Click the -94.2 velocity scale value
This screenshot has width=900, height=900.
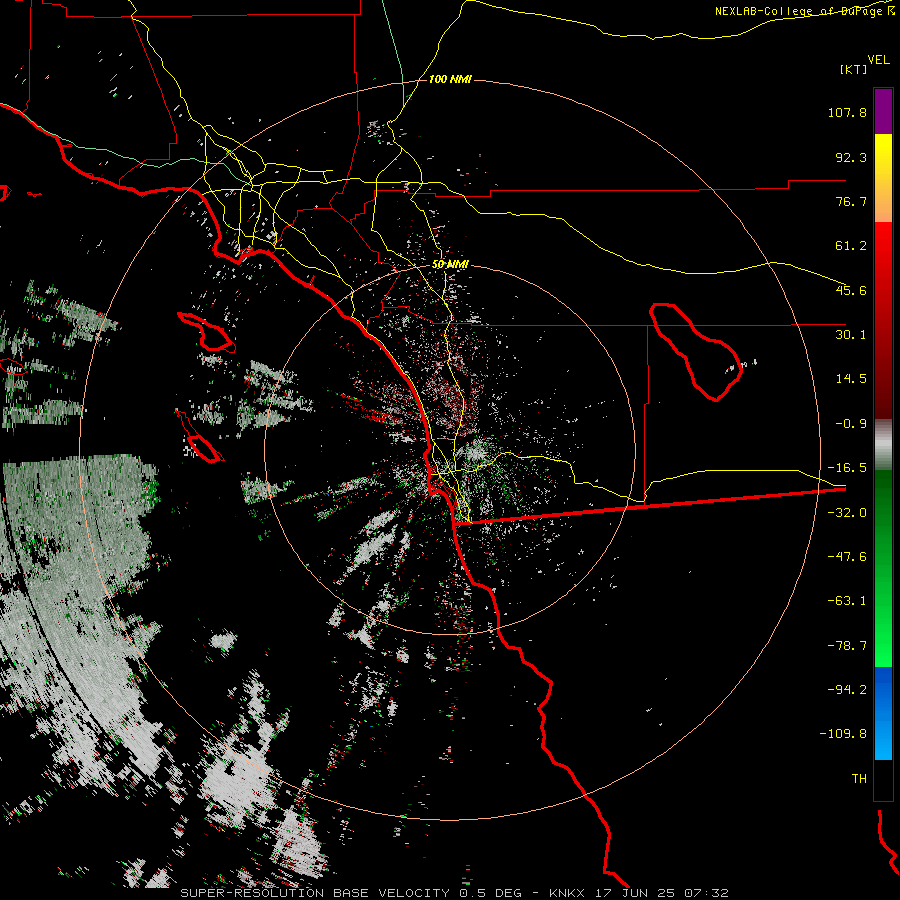tap(847, 690)
